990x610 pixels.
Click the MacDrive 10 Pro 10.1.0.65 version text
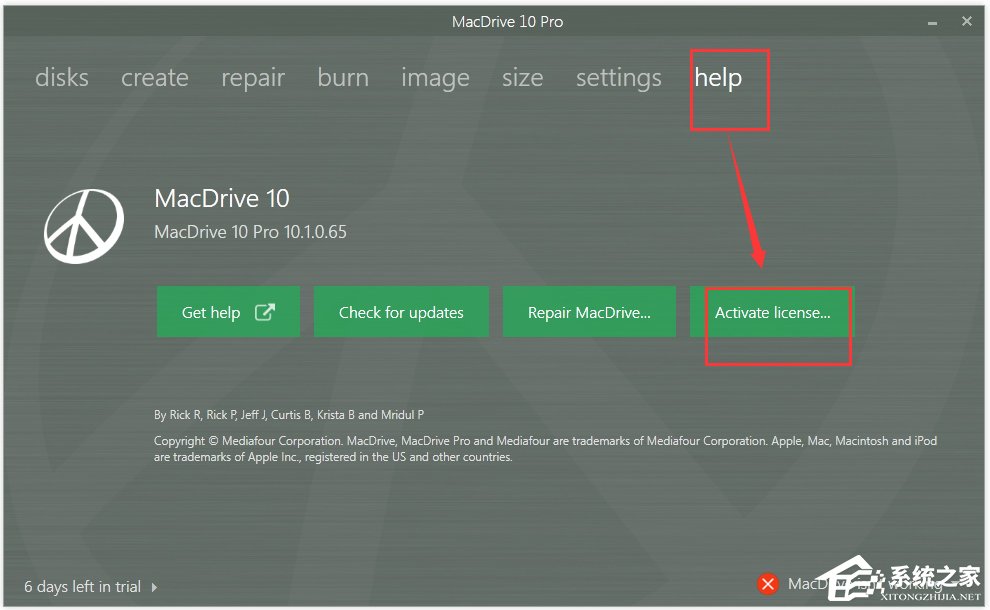[x=250, y=232]
